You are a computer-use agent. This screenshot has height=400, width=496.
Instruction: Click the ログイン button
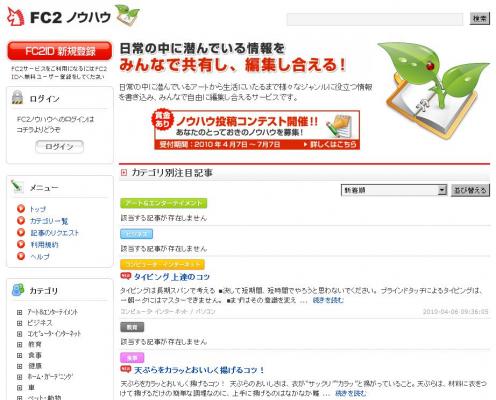click(59, 147)
